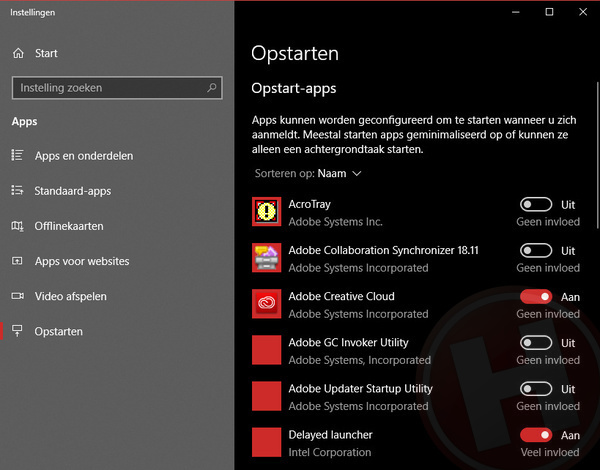
Task: Toggle Adobe GC Invoker Utility on
Action: click(x=536, y=343)
